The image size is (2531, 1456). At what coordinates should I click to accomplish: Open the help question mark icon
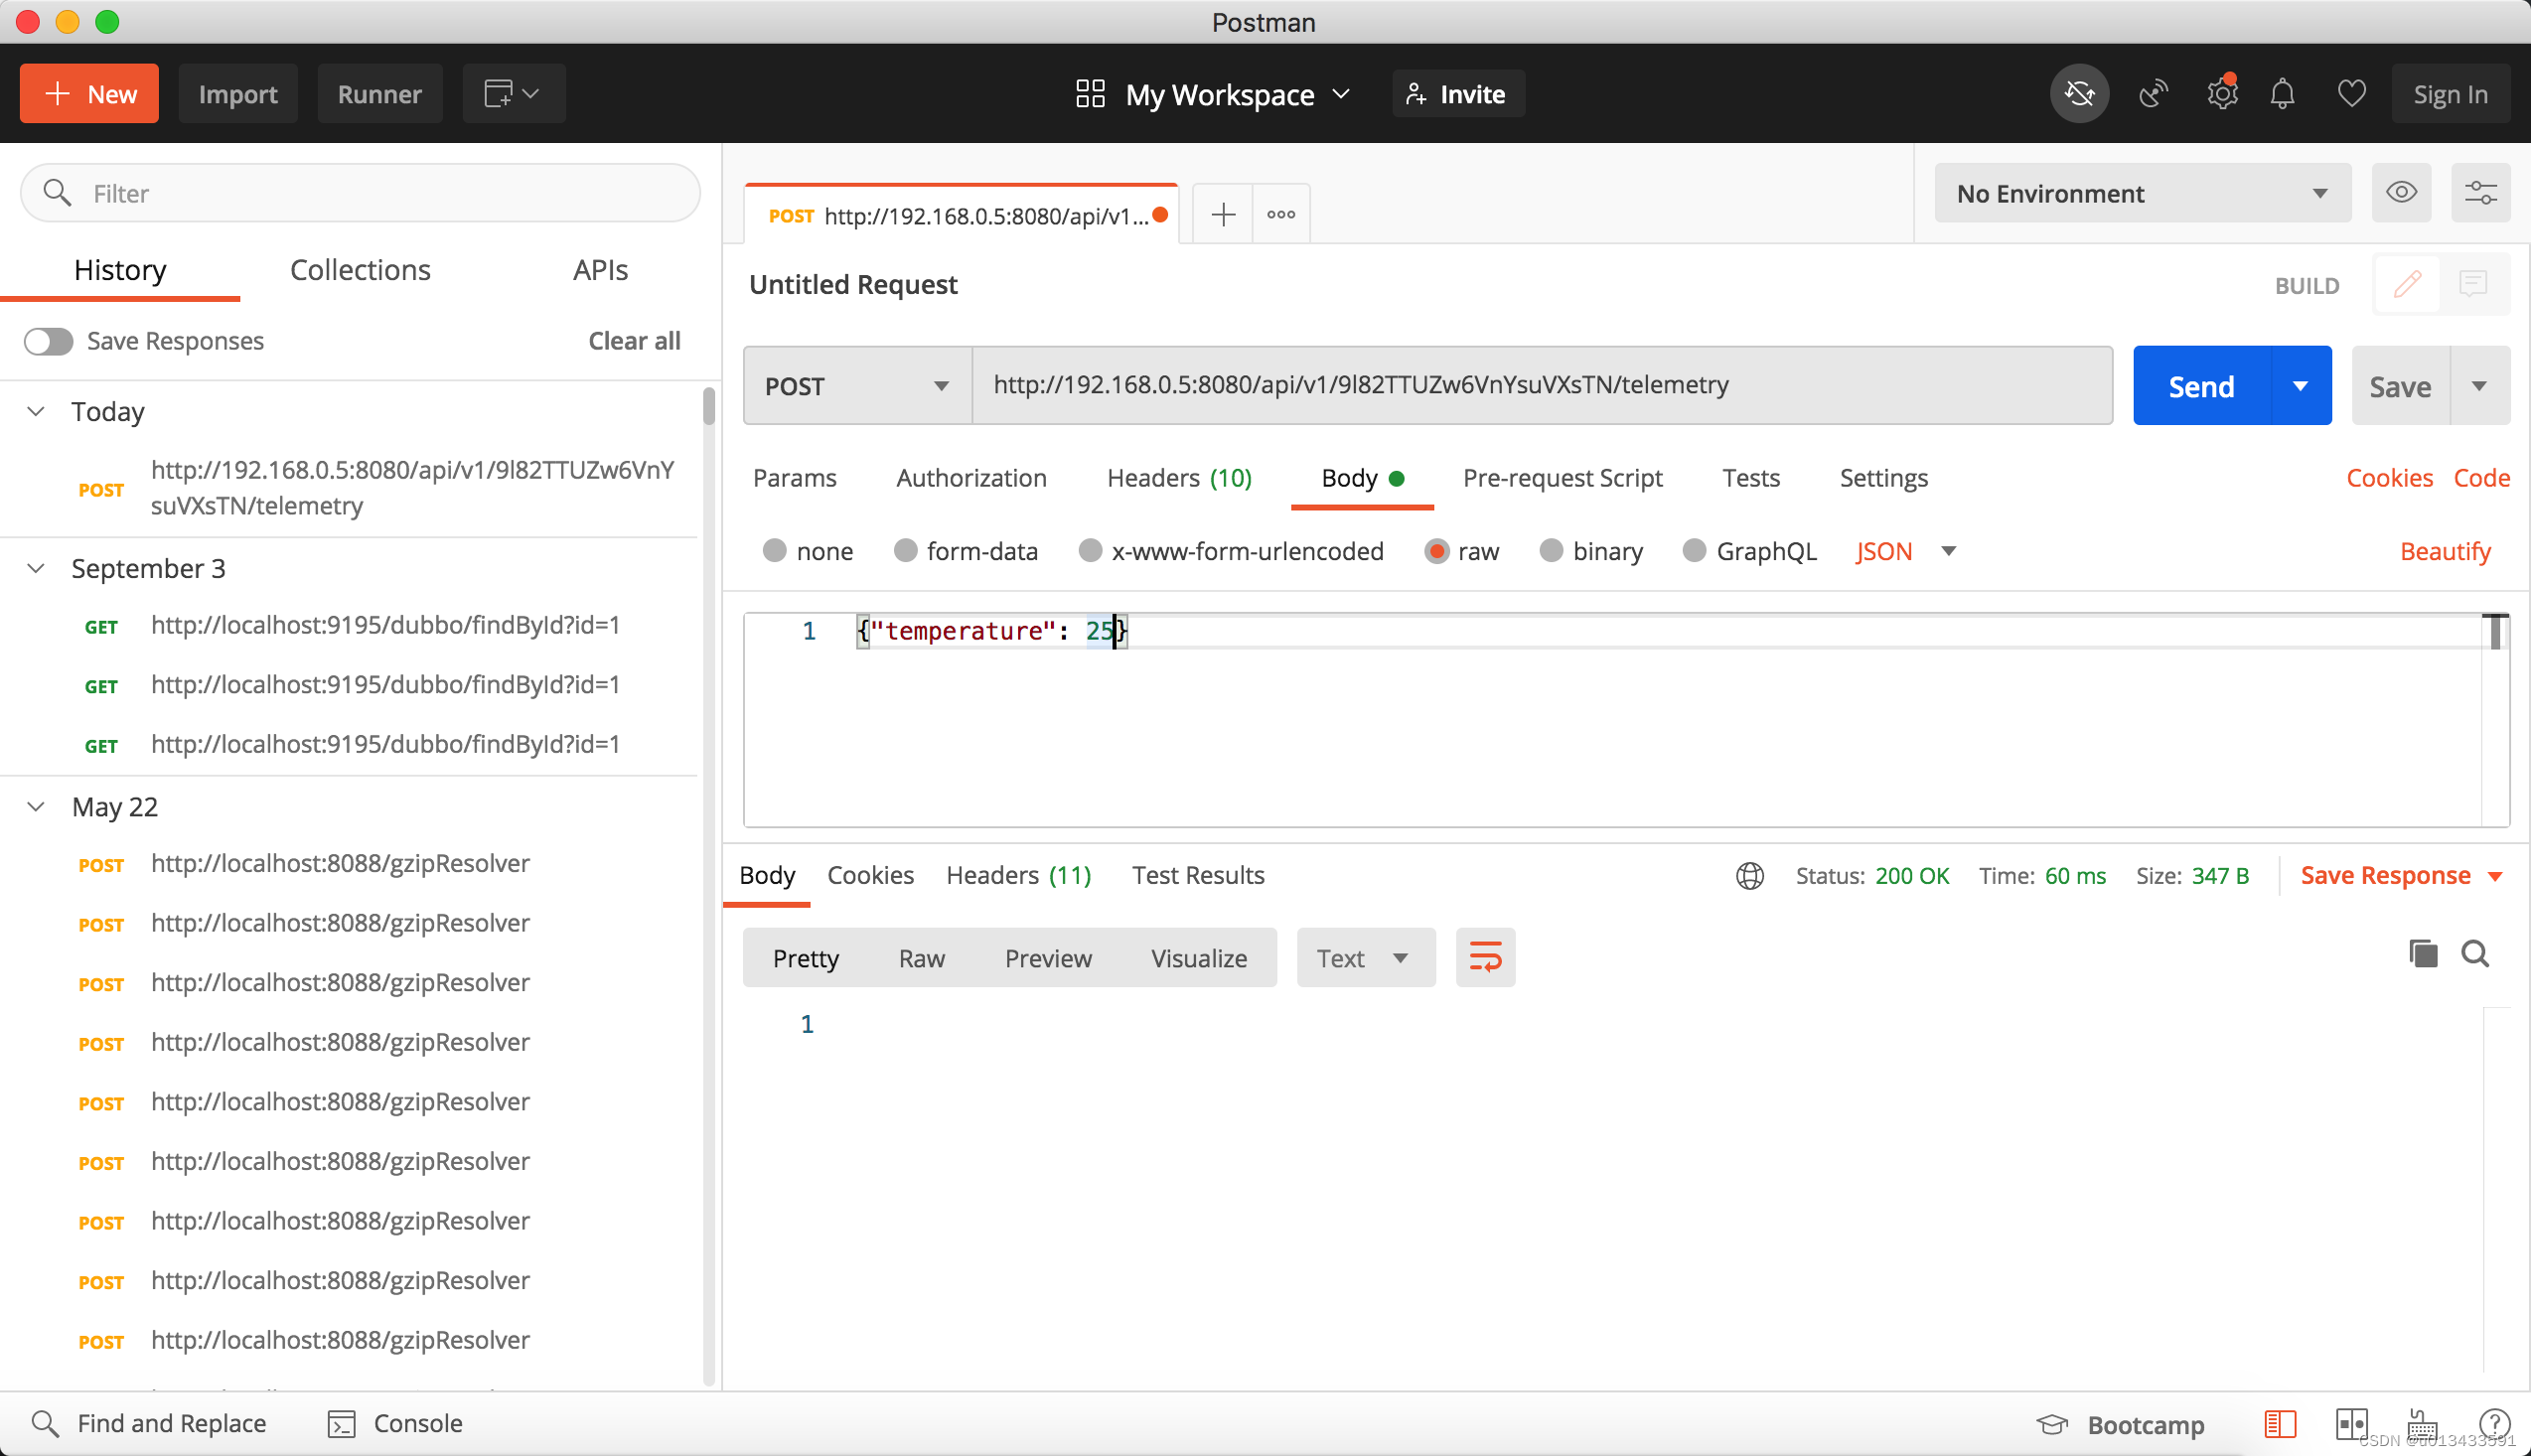[2494, 1423]
